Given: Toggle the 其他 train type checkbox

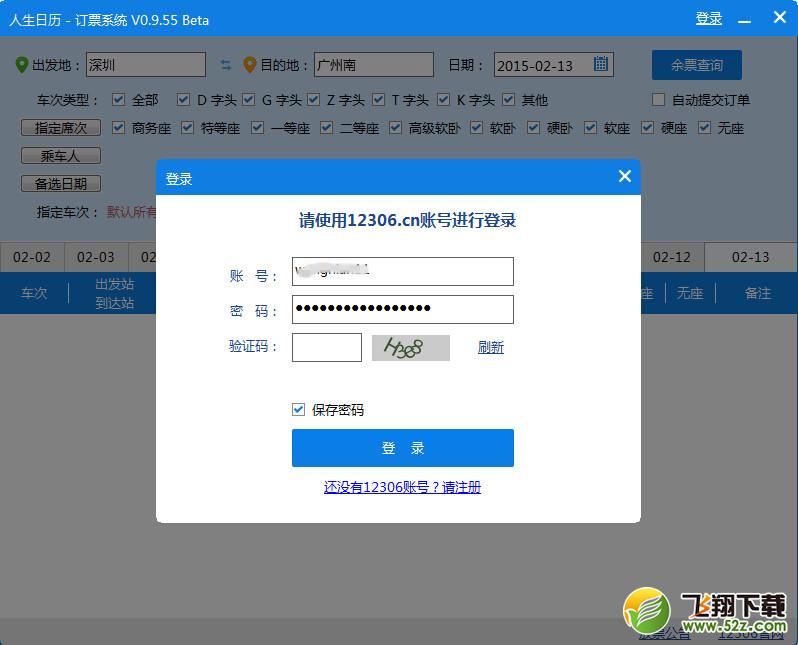Looking at the screenshot, I should (508, 99).
